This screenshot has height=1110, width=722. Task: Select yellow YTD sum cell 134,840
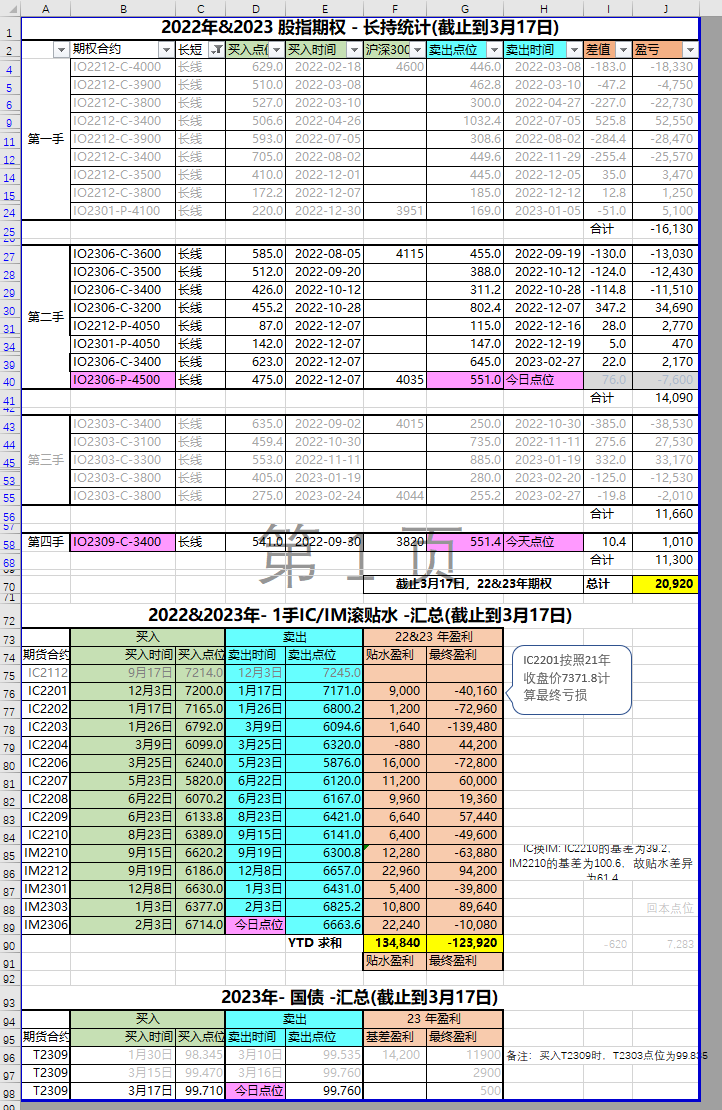[395, 944]
